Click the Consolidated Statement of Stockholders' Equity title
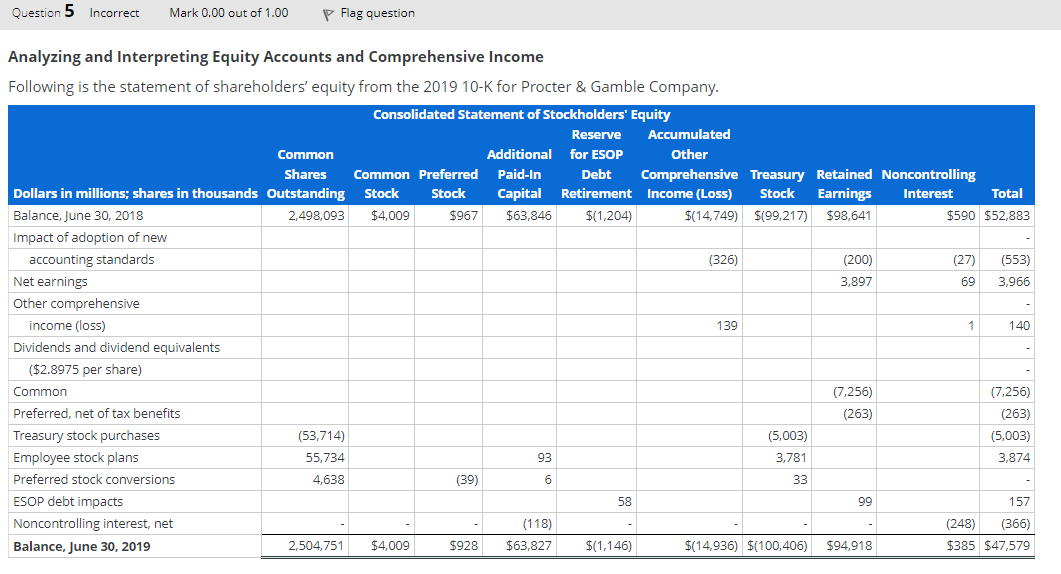 (x=522, y=114)
